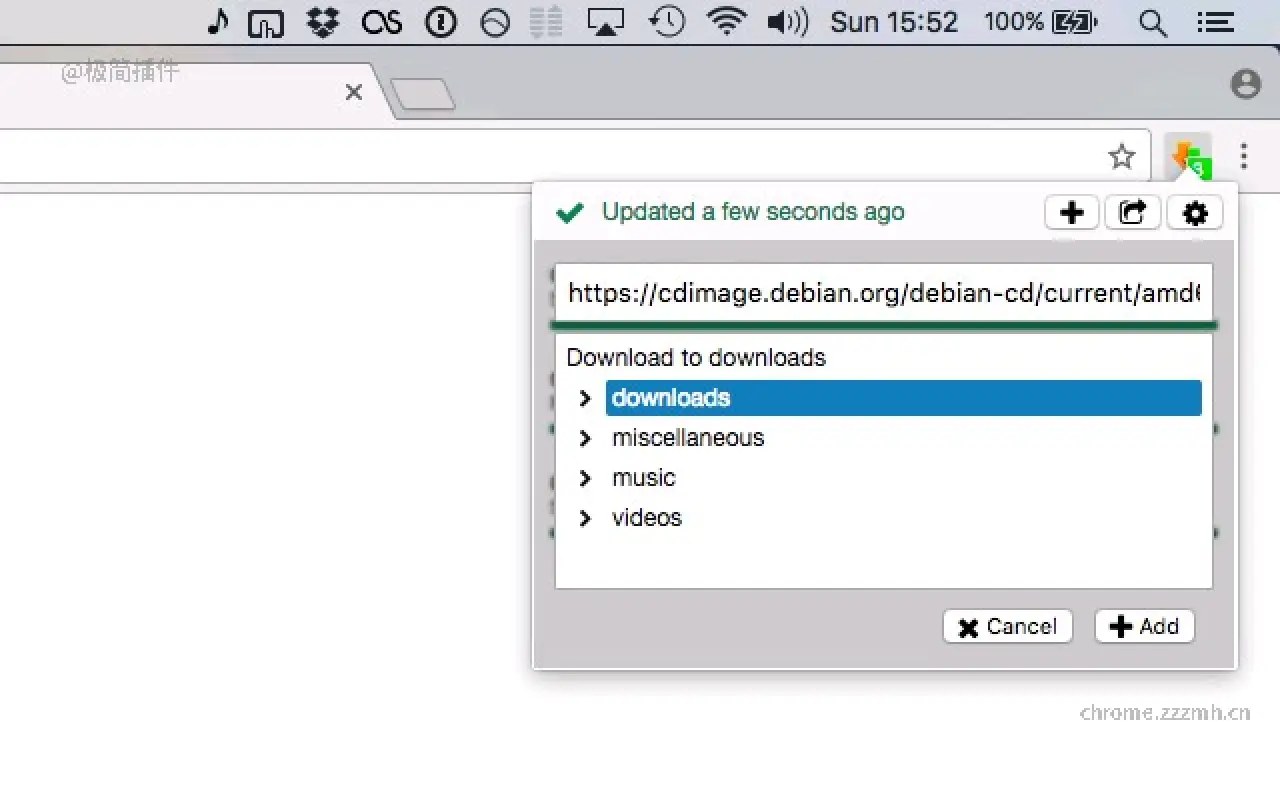This screenshot has width=1280, height=800.
Task: Expand the music folder
Action: coord(585,478)
